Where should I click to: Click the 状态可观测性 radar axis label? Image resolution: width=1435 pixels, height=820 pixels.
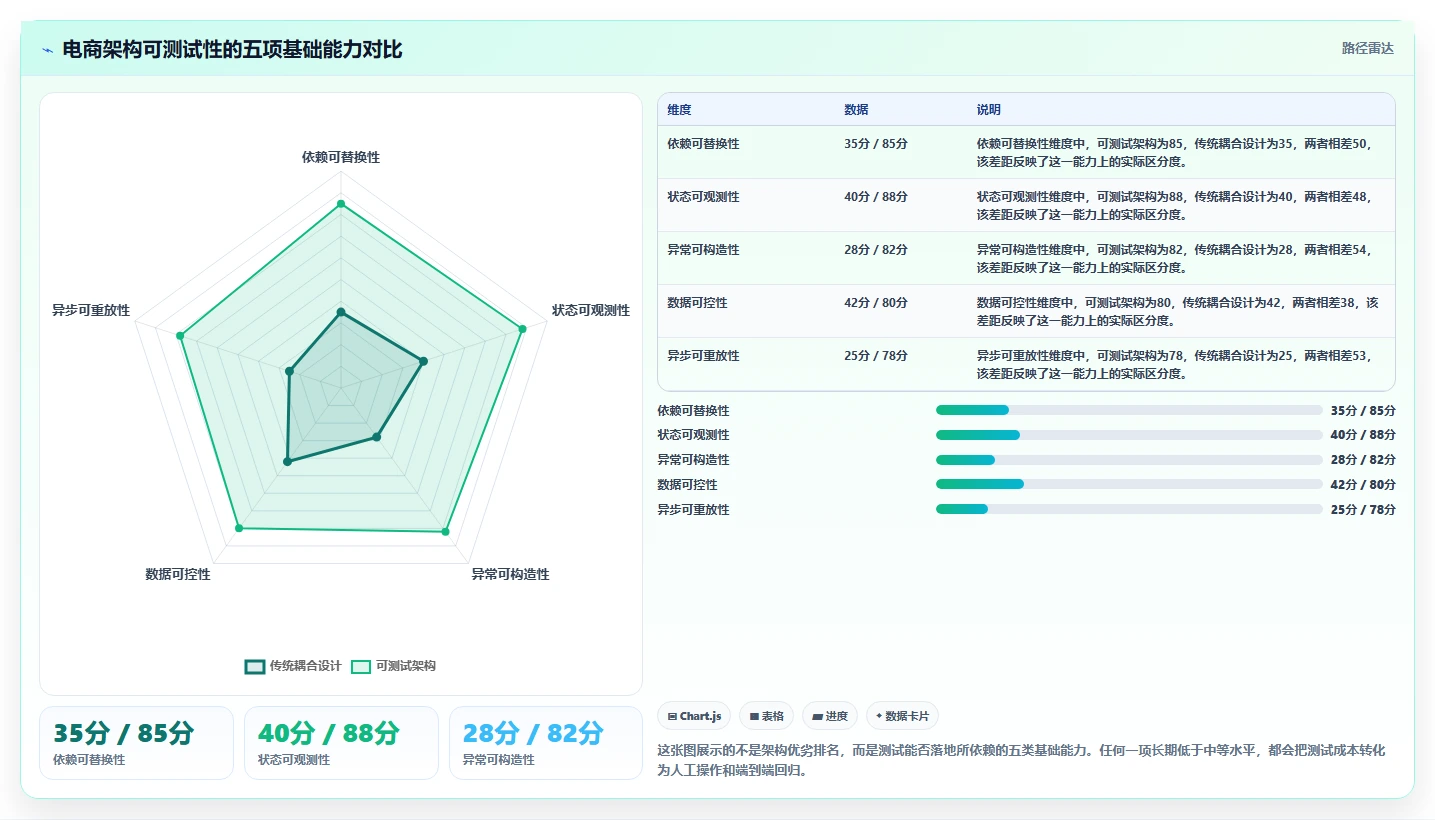pos(591,311)
